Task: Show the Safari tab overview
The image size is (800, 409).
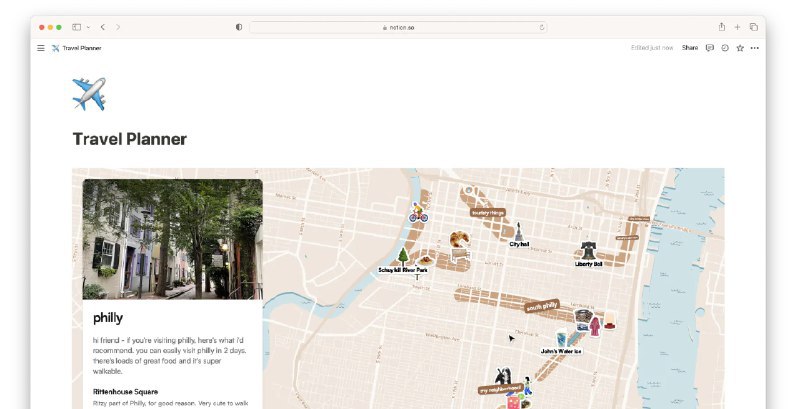Action: (754, 27)
